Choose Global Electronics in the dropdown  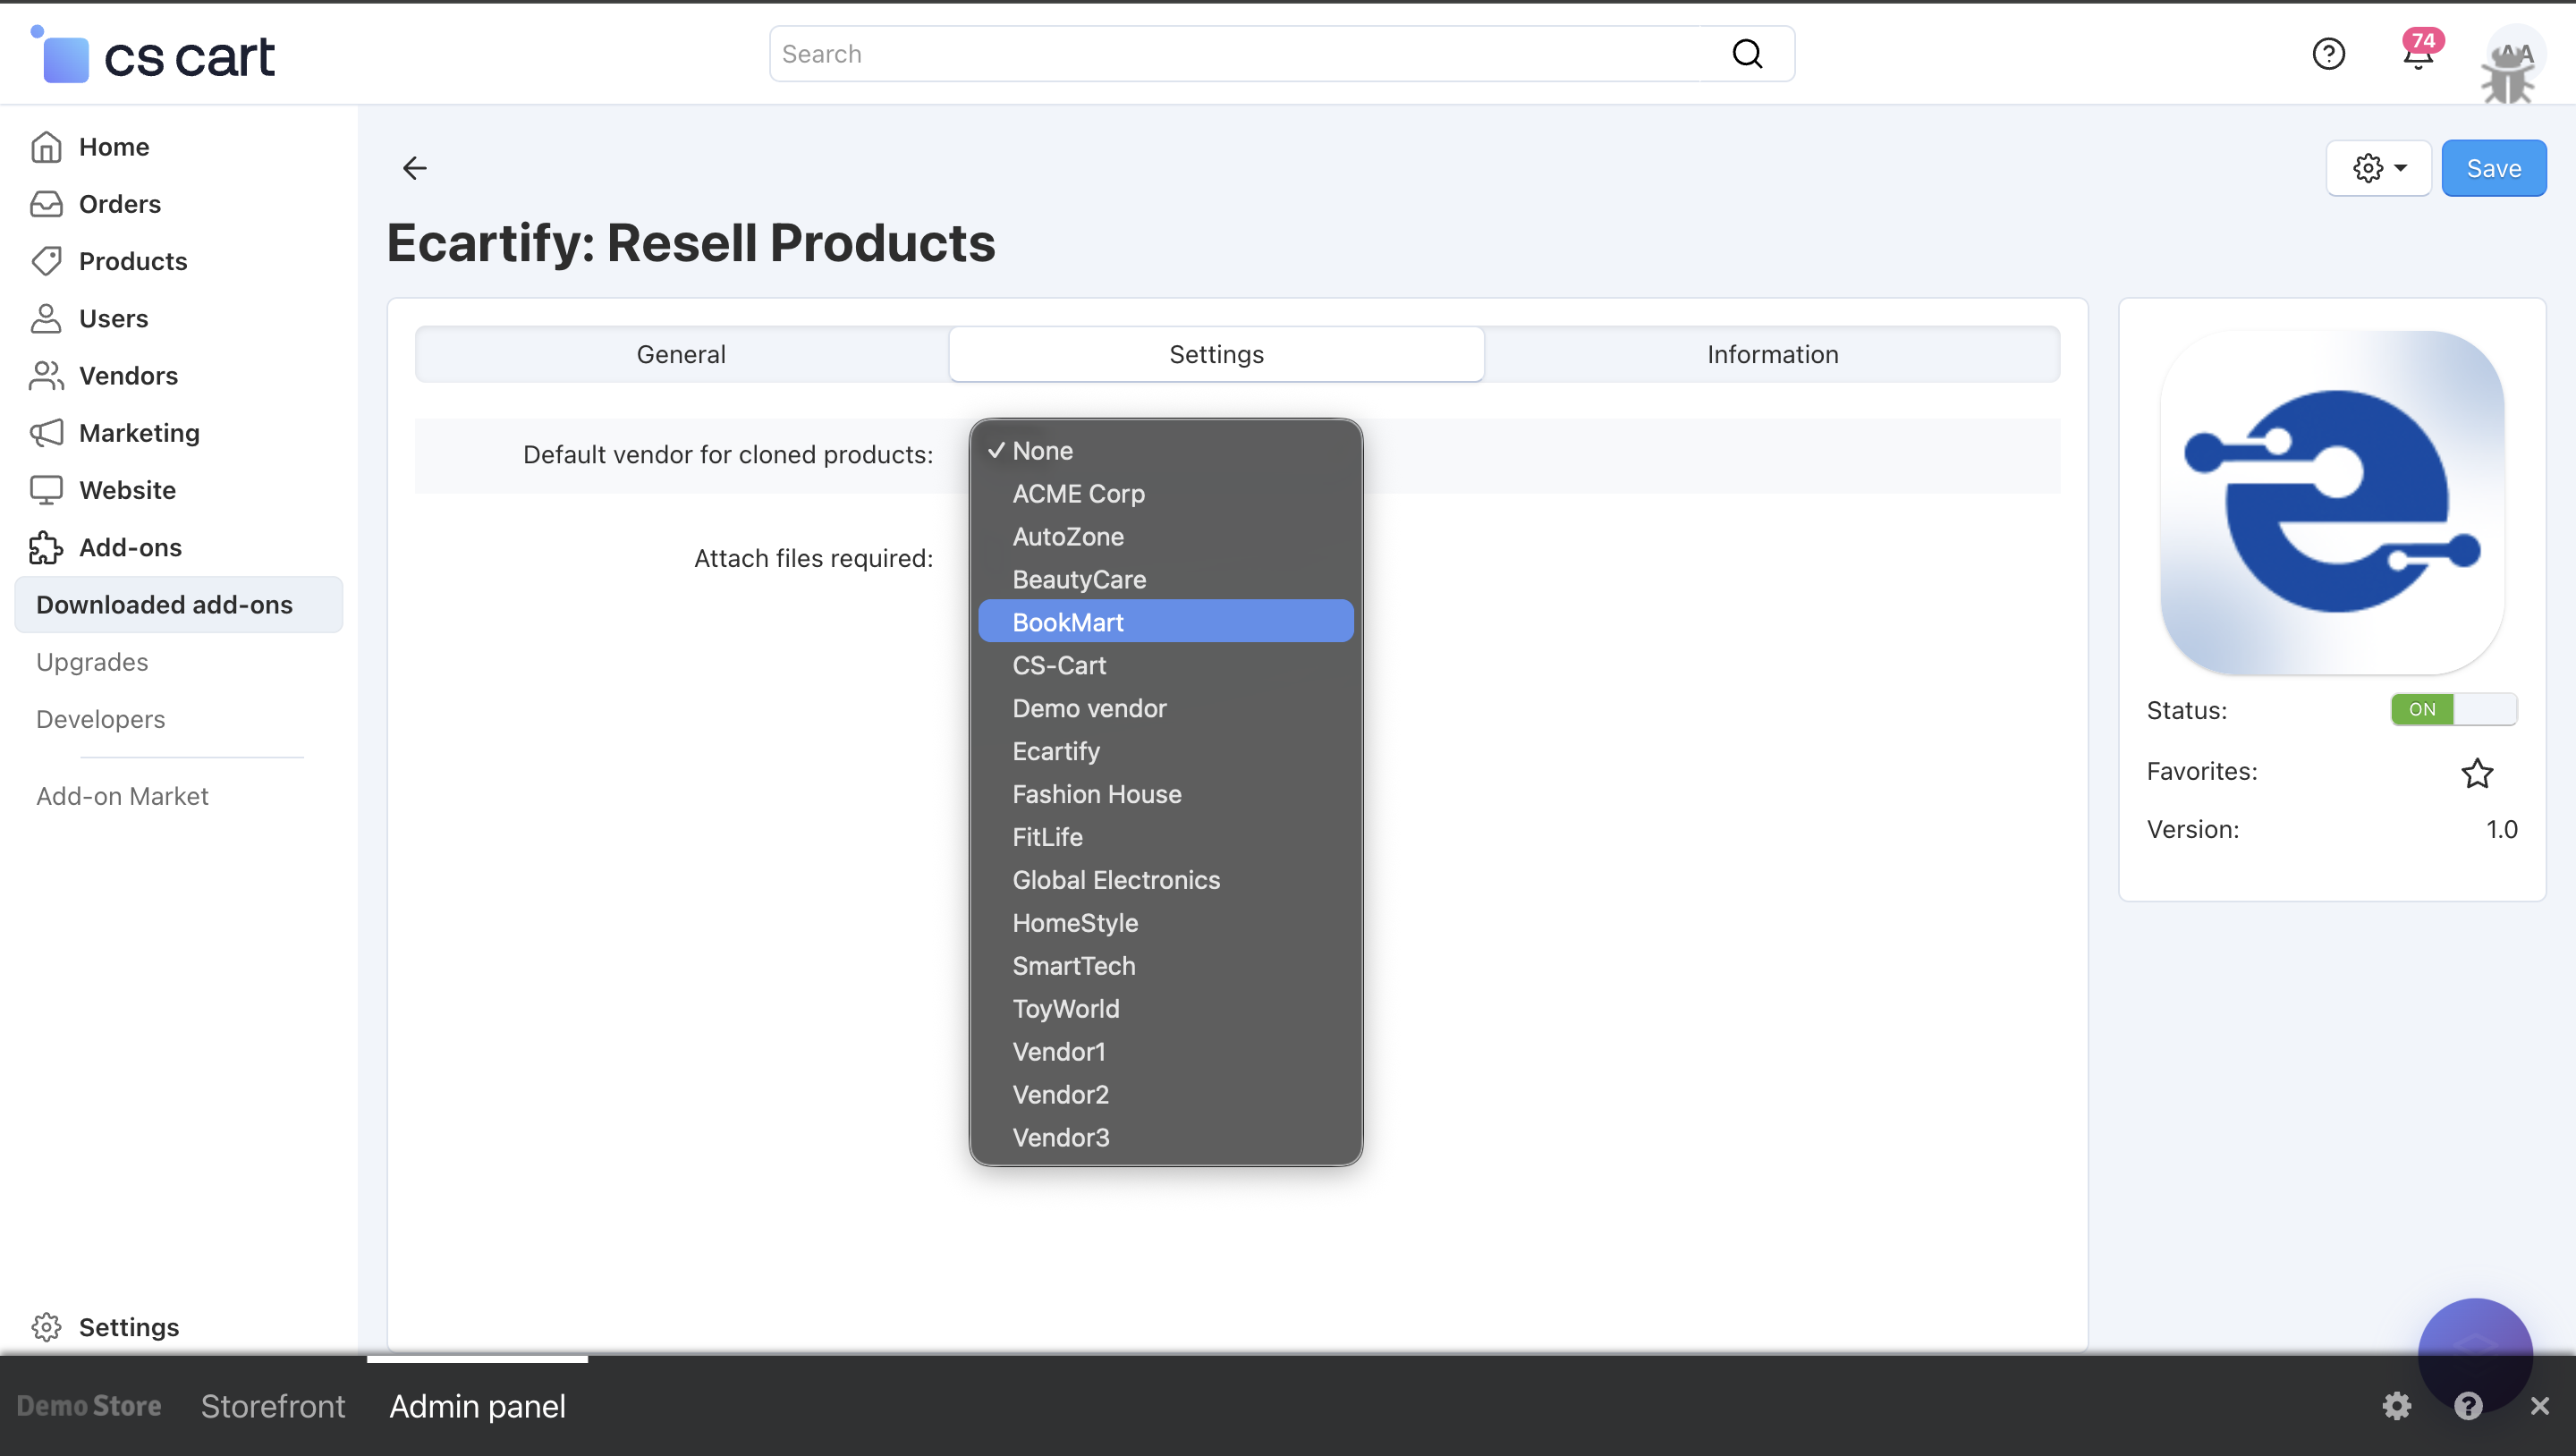tap(1115, 880)
